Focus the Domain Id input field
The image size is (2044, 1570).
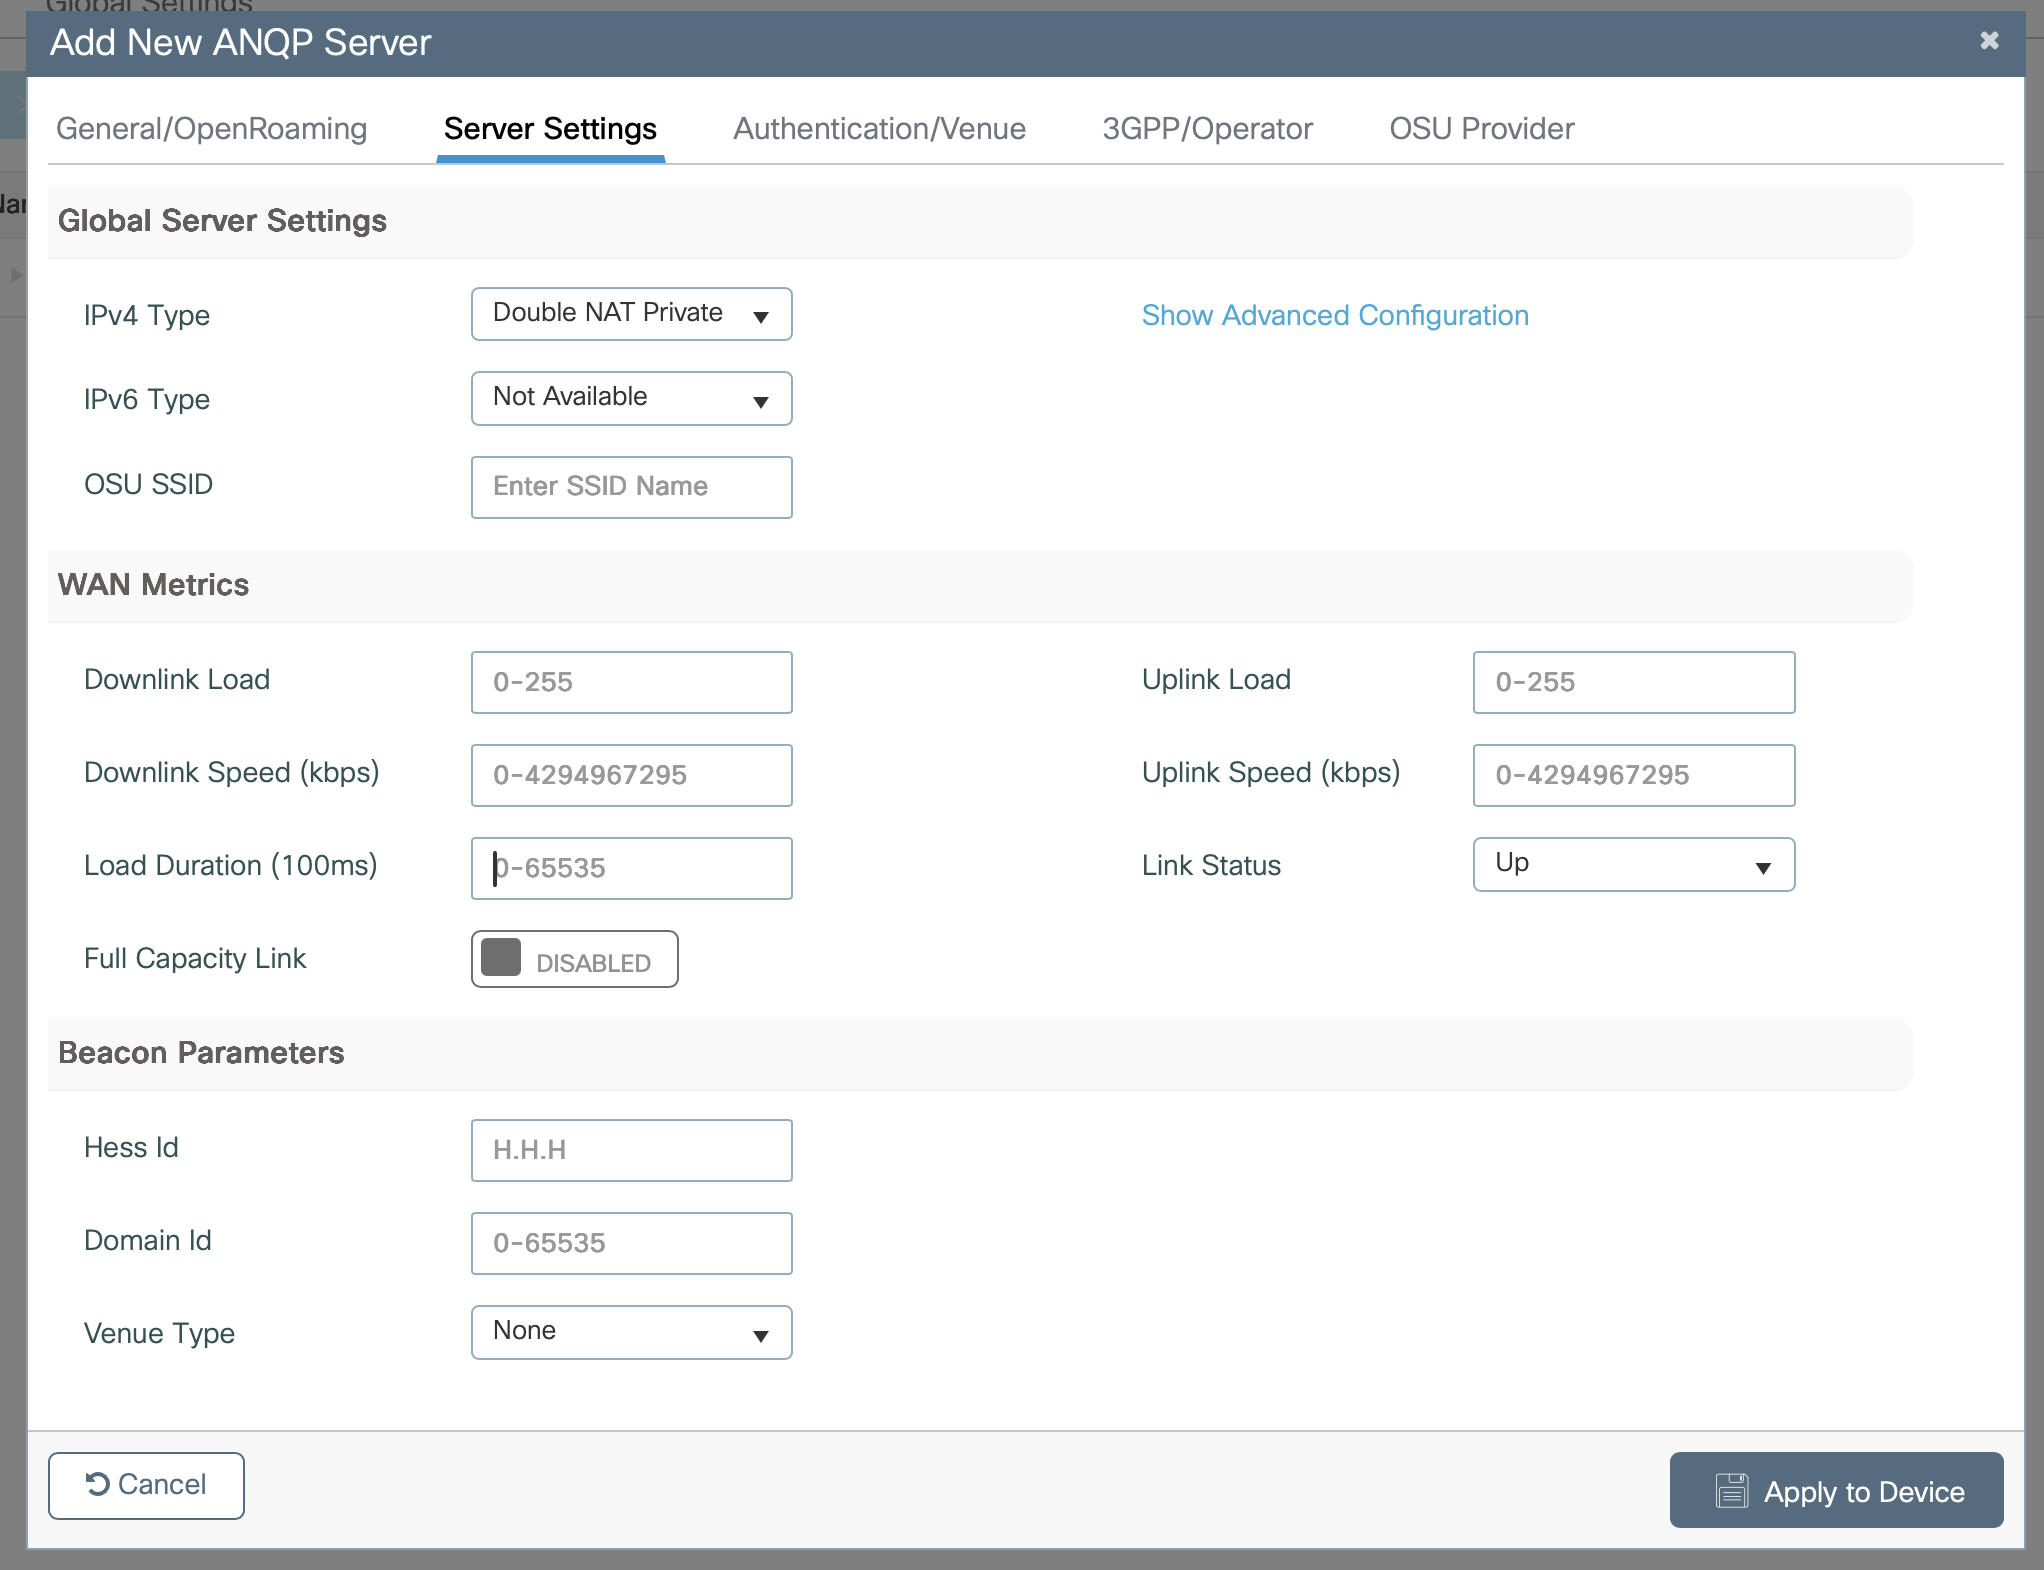point(631,1243)
